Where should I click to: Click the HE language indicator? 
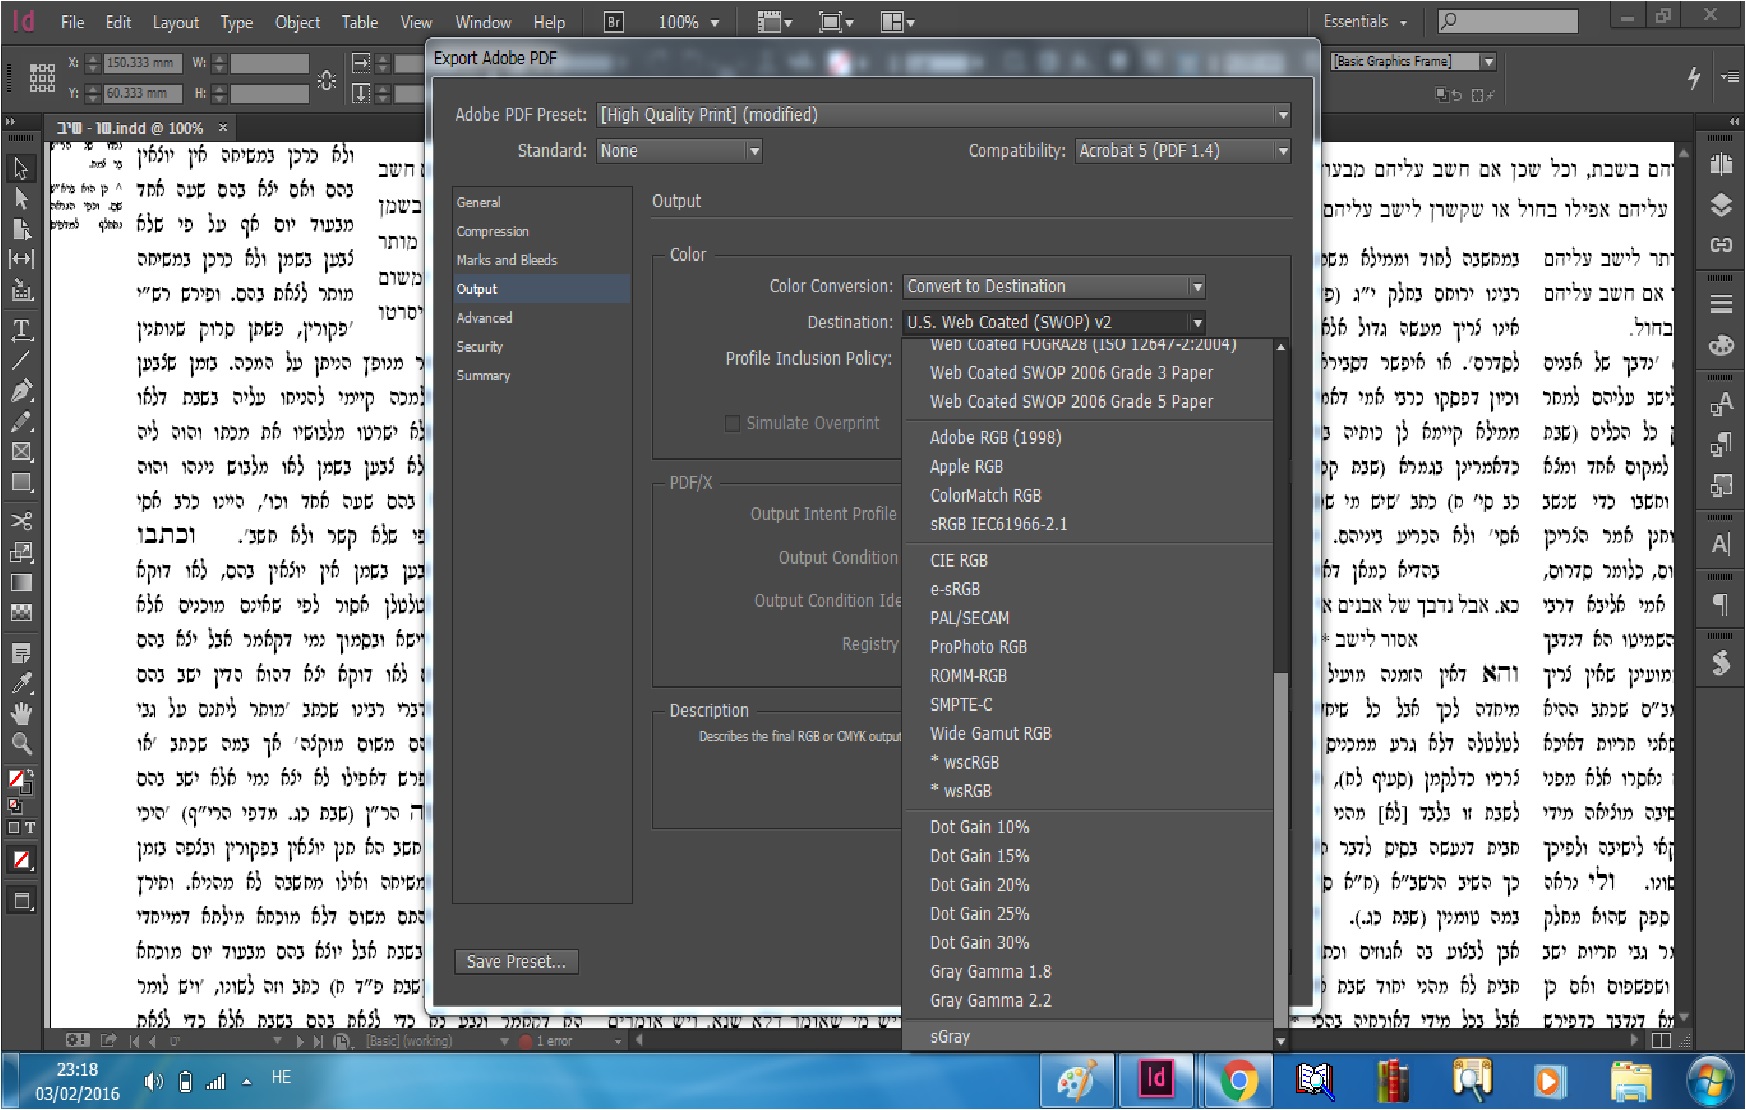(x=281, y=1077)
